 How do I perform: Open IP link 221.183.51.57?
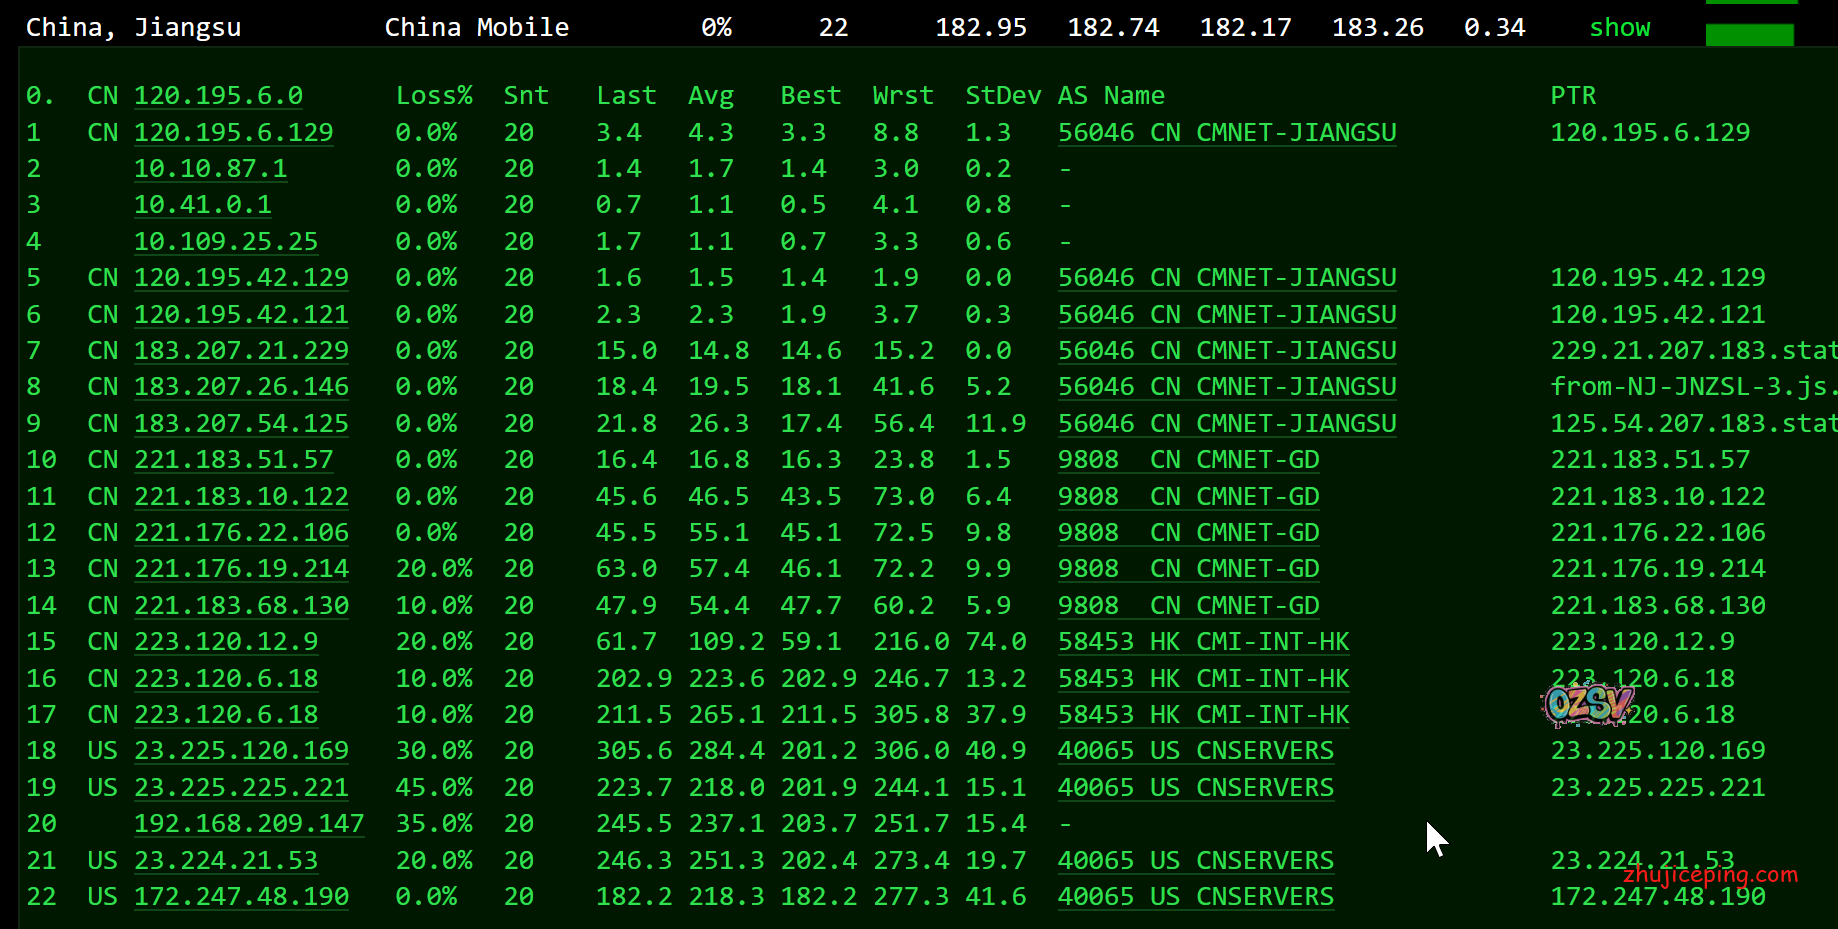coord(233,460)
